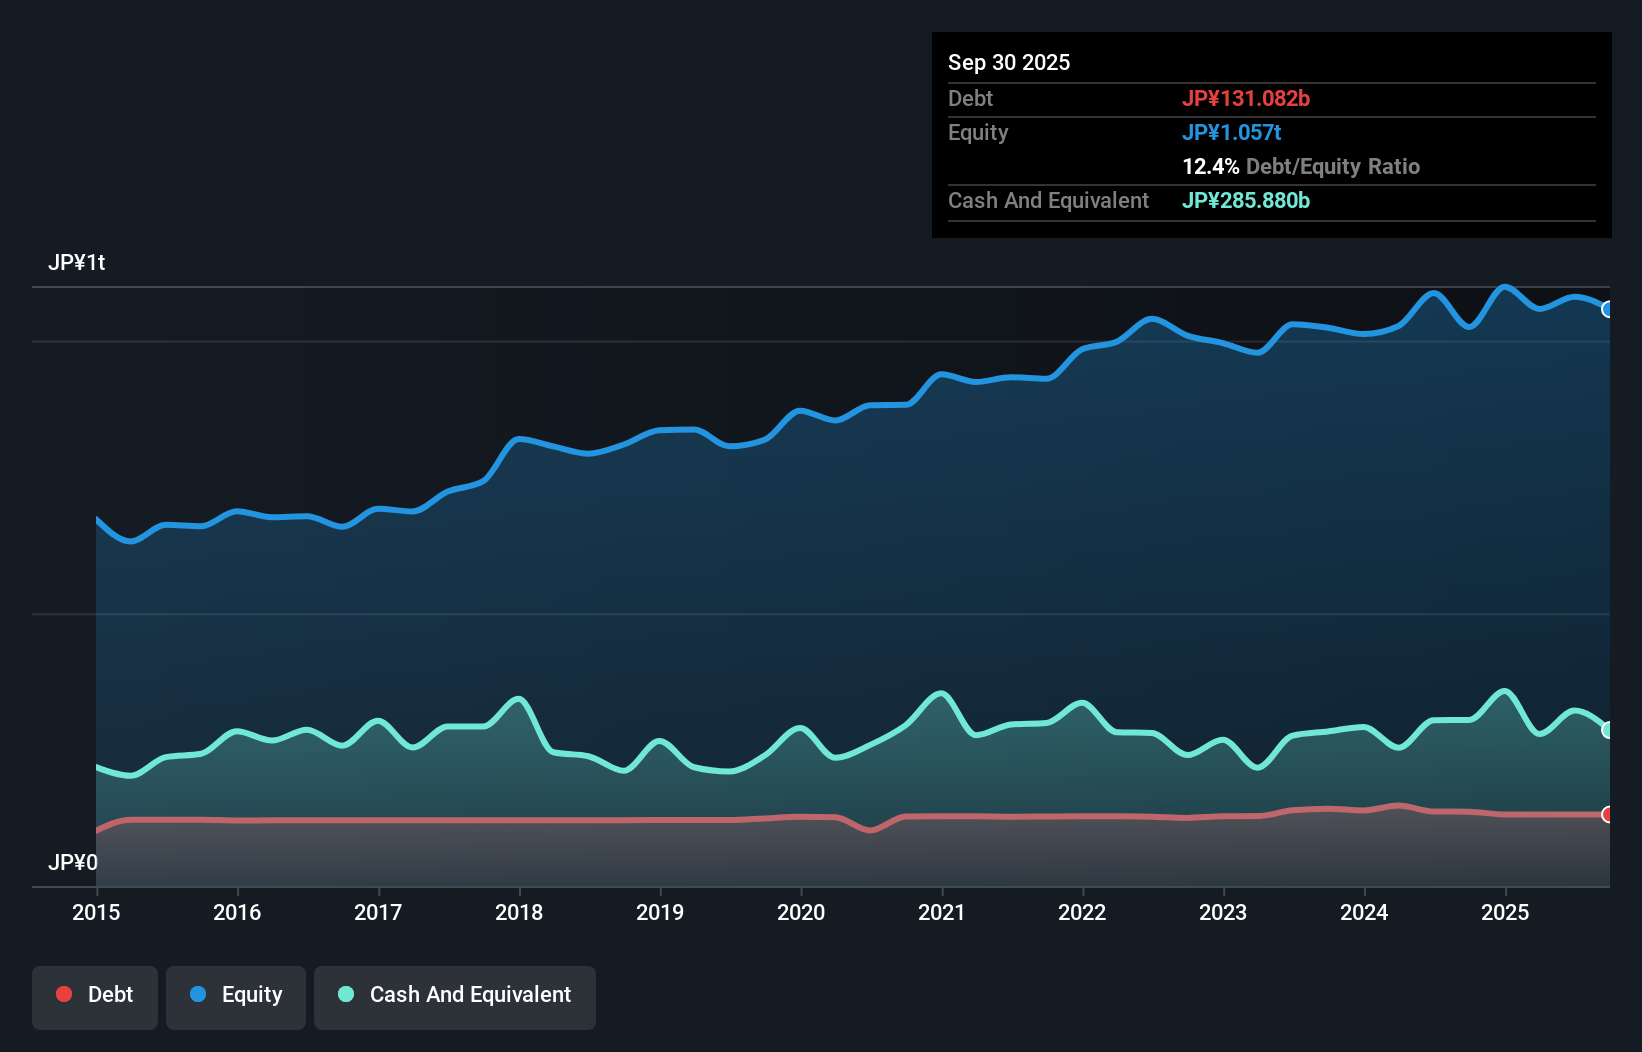Click the cash line peak near 2021
Screen dimensions: 1642x1052
(940, 692)
